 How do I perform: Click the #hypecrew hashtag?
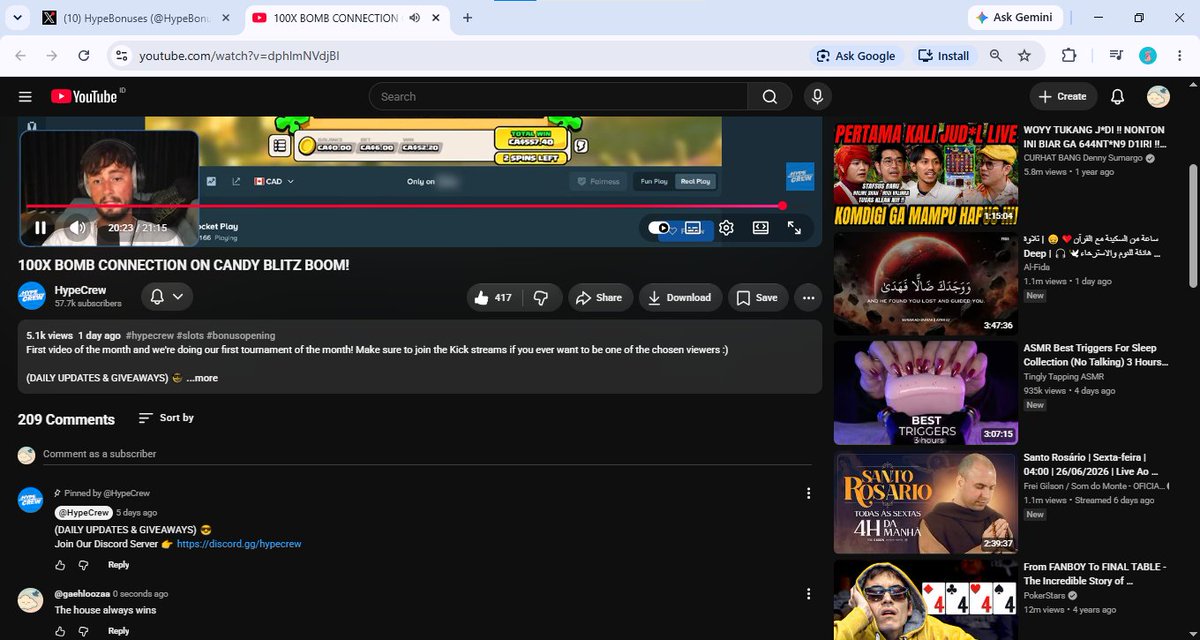click(x=152, y=335)
